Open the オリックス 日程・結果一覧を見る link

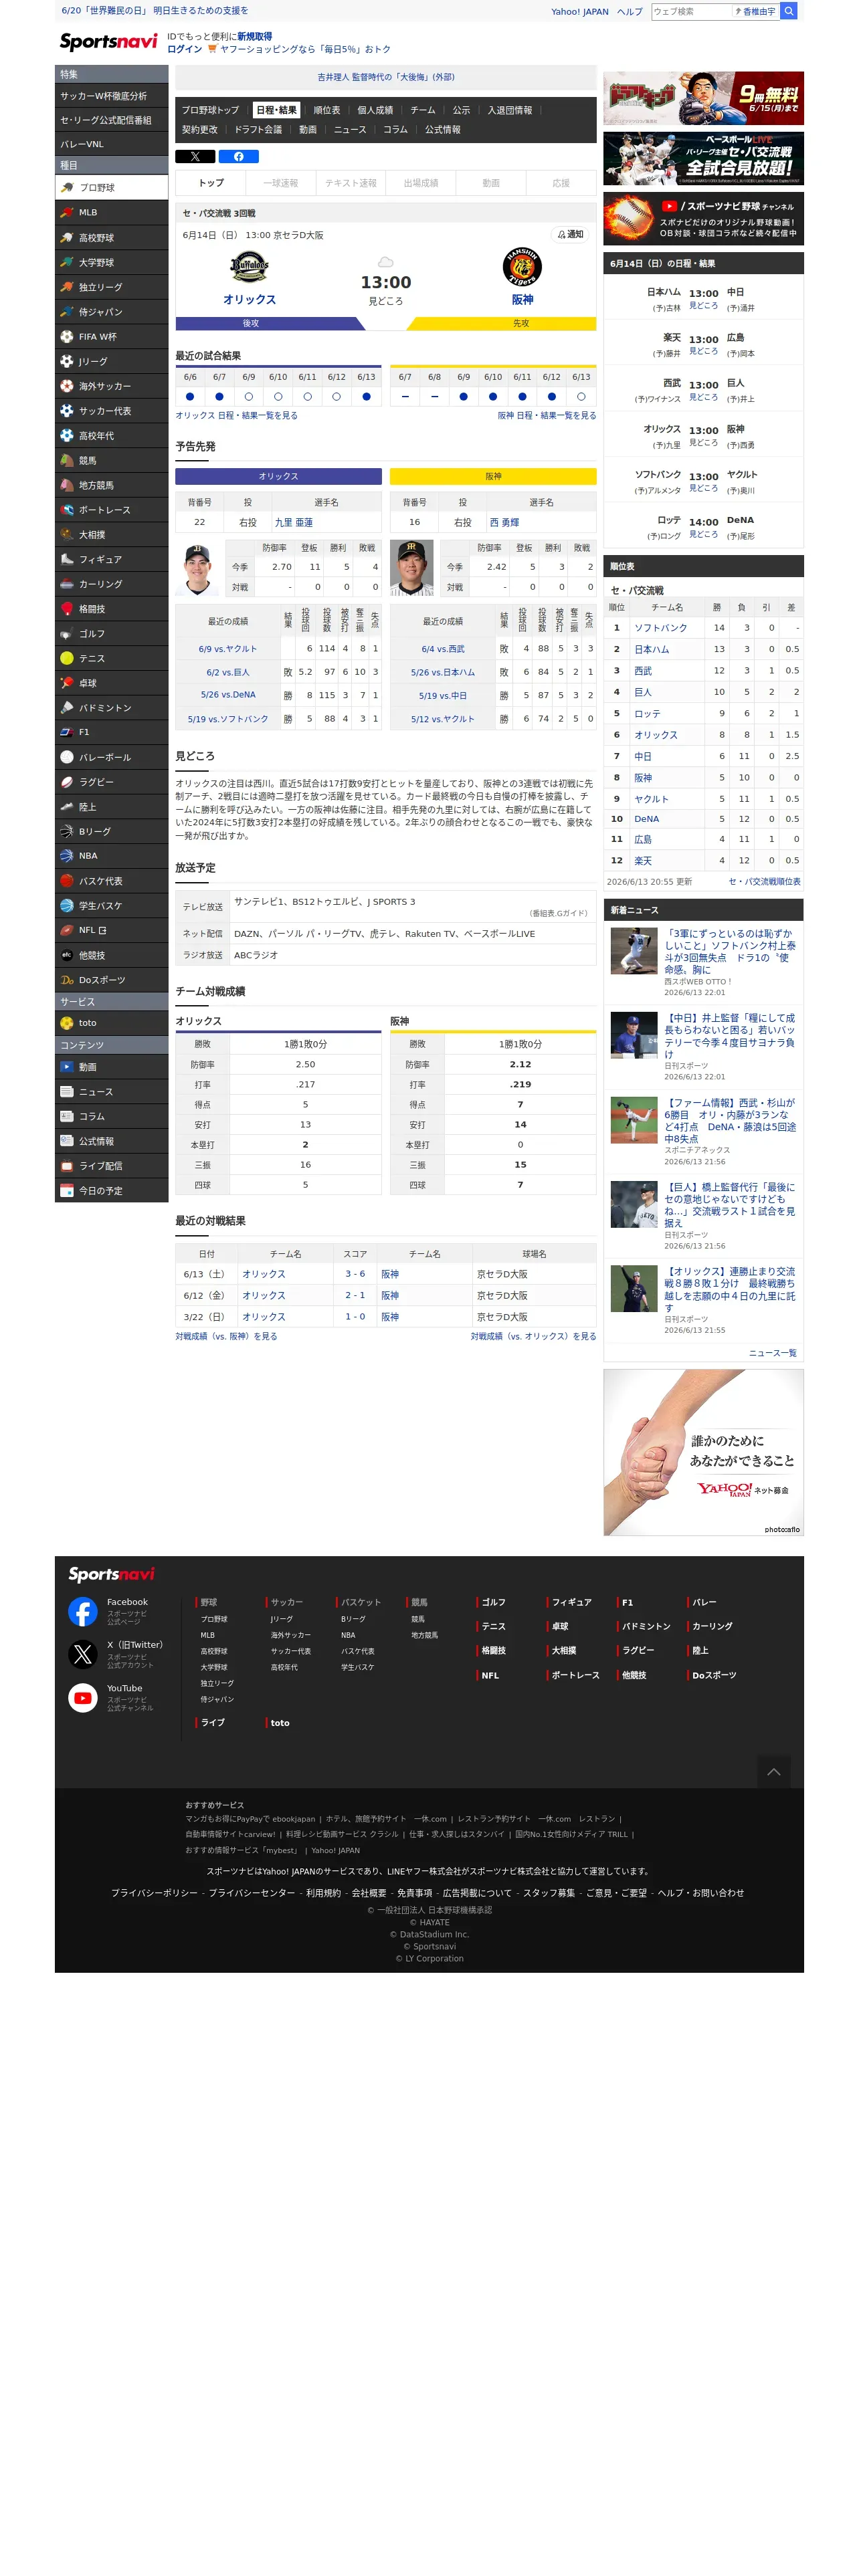coord(236,416)
